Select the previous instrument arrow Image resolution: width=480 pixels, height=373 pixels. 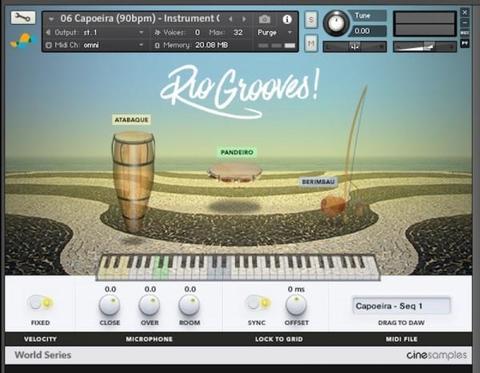click(x=230, y=19)
